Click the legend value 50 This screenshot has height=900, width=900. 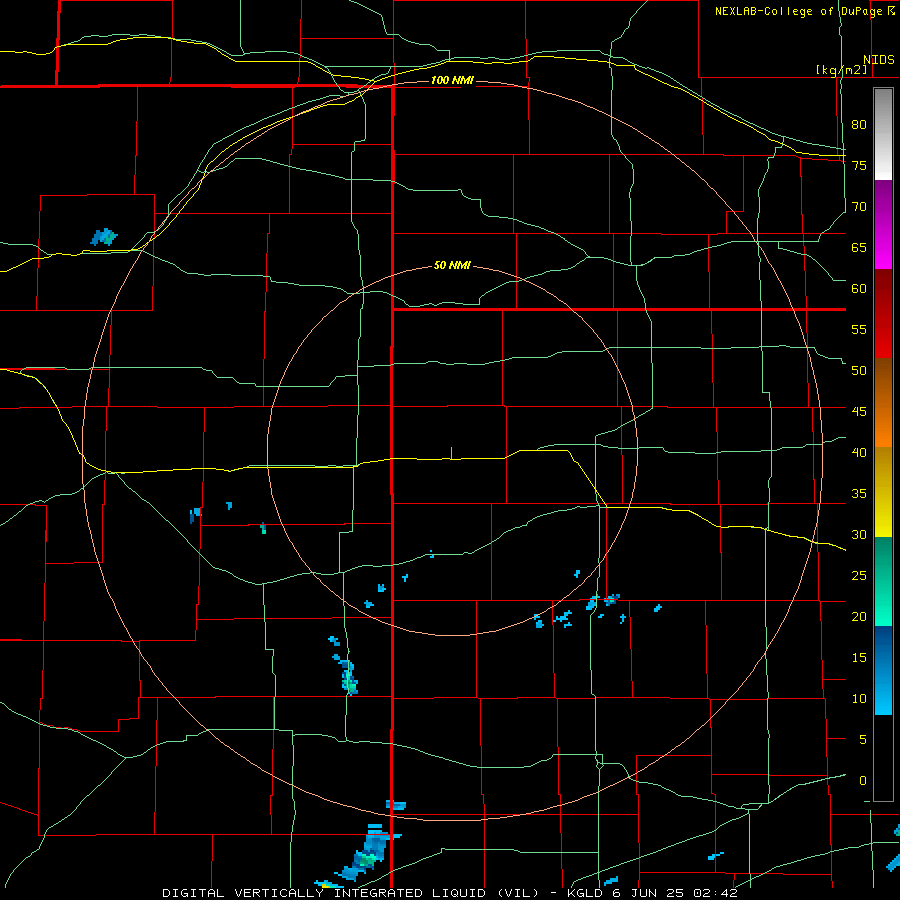pyautogui.click(x=859, y=371)
